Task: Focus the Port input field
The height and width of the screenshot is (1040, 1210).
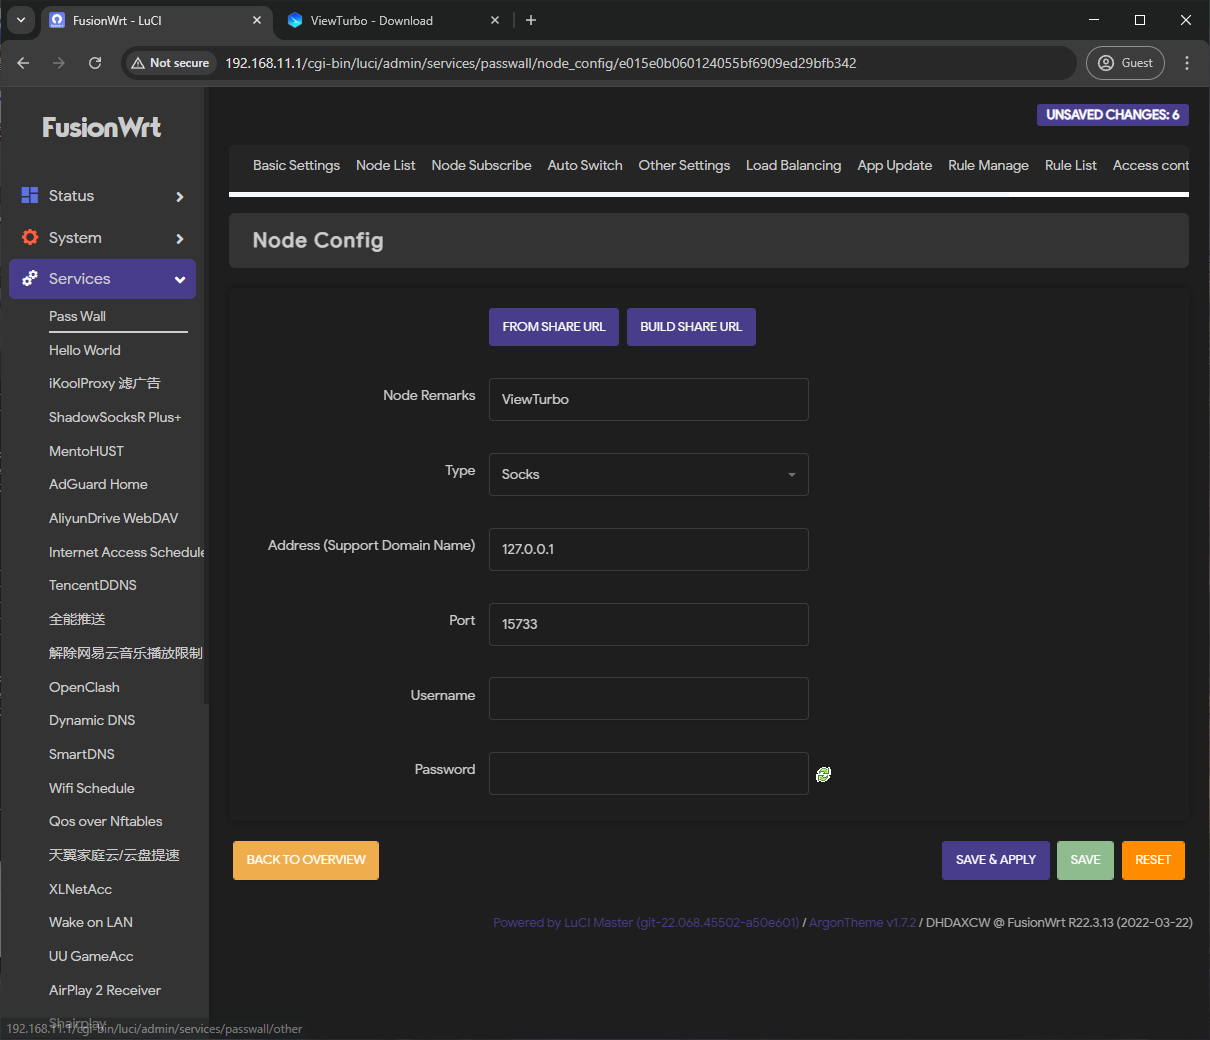Action: tap(648, 624)
